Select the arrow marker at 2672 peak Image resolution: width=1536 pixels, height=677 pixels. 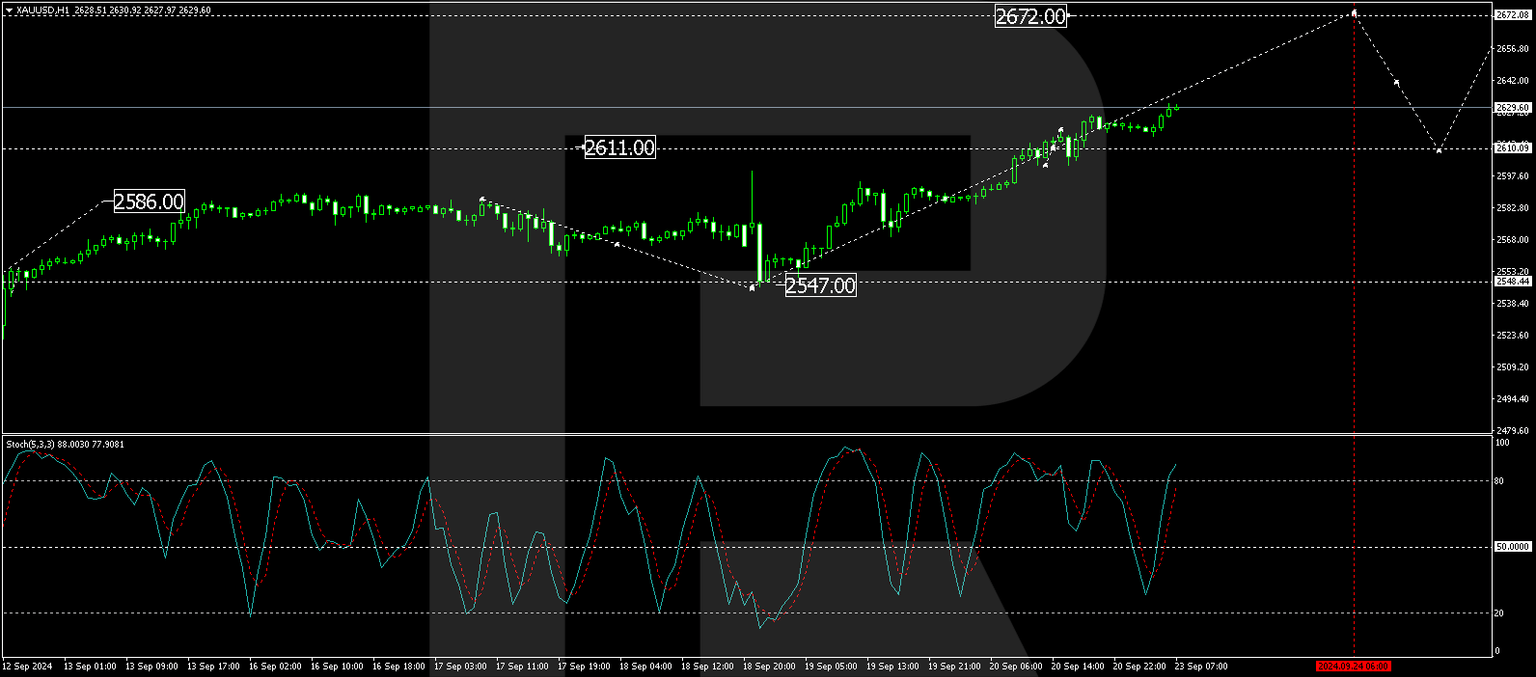pos(1355,14)
